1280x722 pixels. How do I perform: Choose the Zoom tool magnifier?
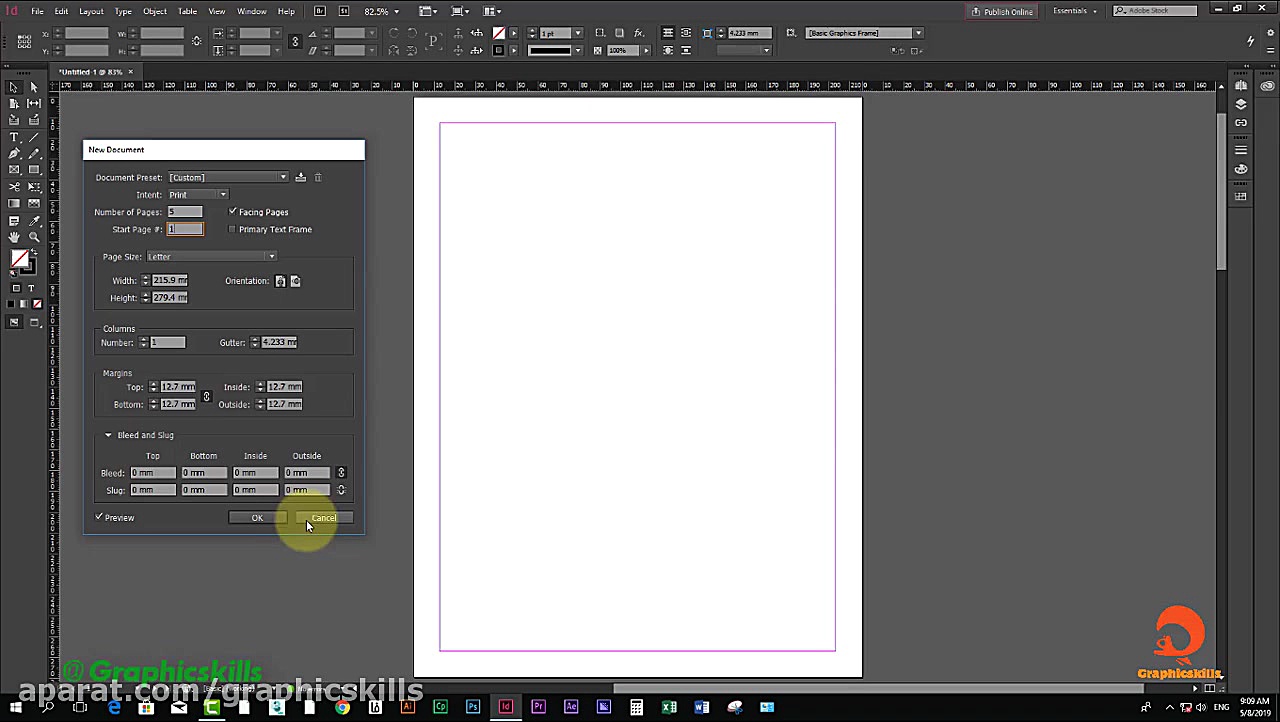34,237
